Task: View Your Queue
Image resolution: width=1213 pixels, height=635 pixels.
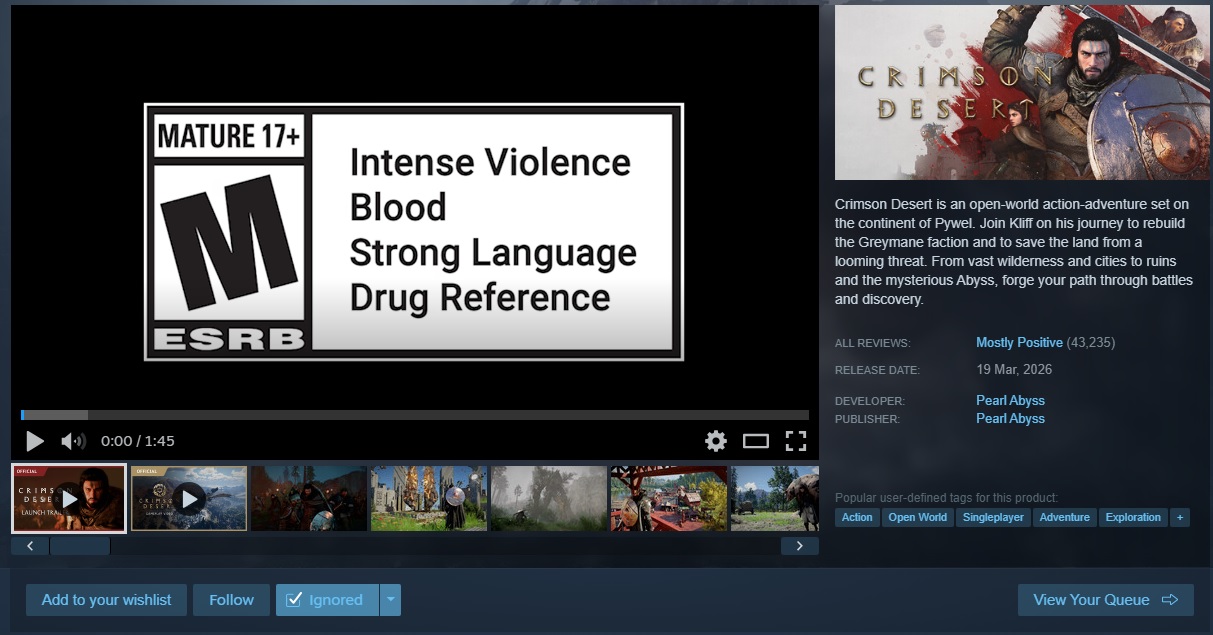Action: point(1106,600)
